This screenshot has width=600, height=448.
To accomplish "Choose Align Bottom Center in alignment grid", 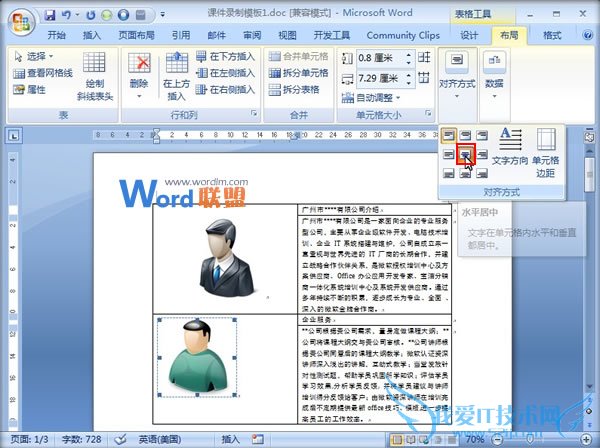I will (465, 173).
